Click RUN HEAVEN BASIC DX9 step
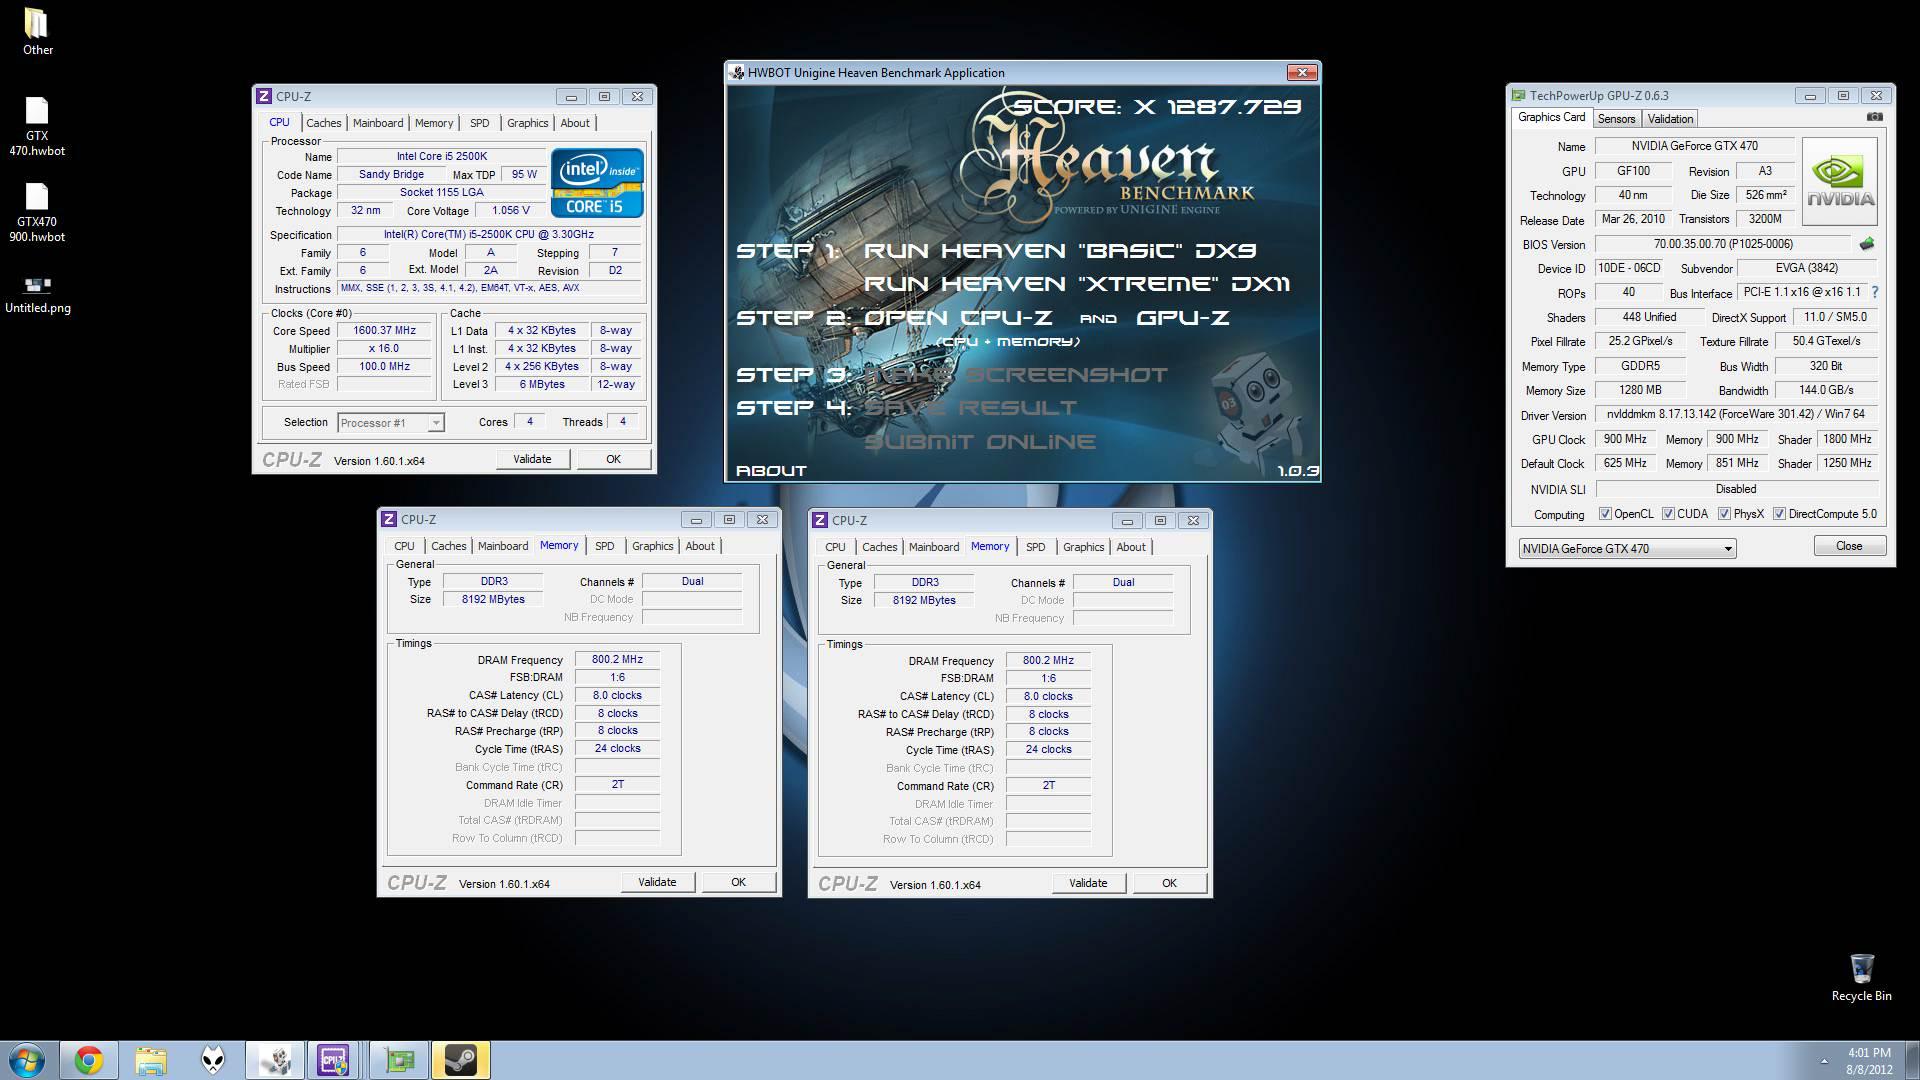This screenshot has width=1920, height=1080. tap(1060, 251)
